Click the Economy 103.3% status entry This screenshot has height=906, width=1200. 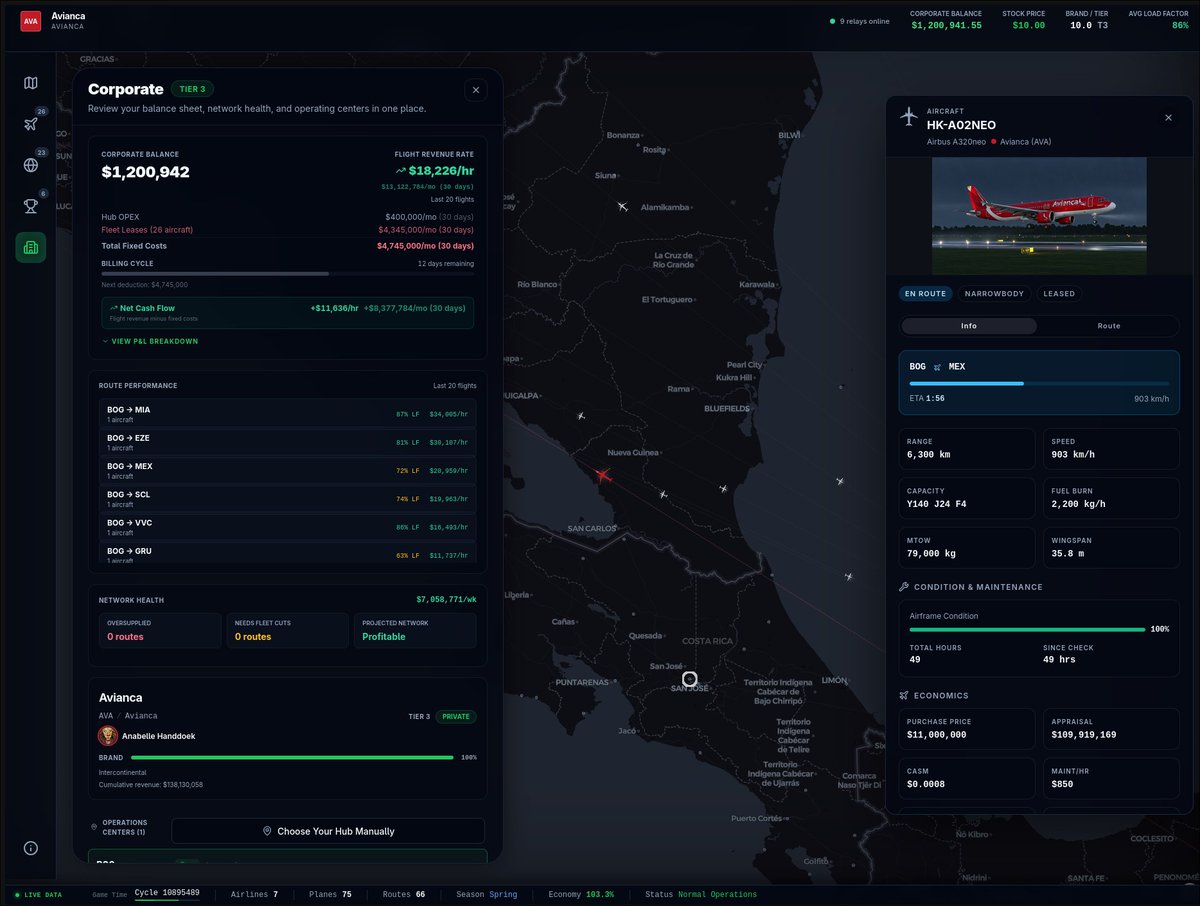(x=581, y=894)
